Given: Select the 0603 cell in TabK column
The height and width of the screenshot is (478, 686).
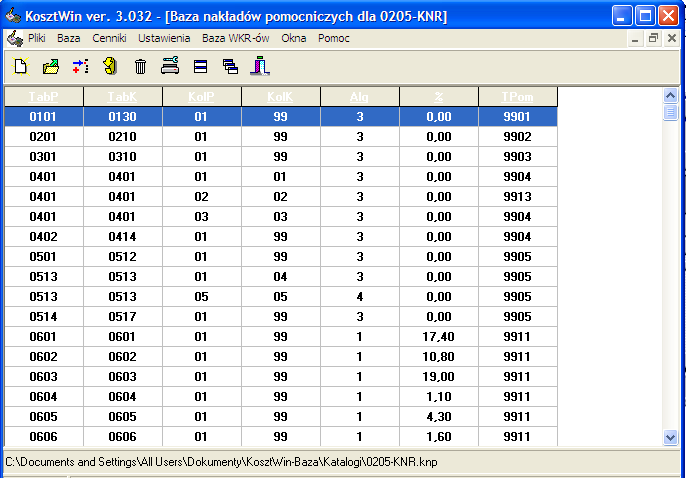Looking at the screenshot, I should point(123,377).
